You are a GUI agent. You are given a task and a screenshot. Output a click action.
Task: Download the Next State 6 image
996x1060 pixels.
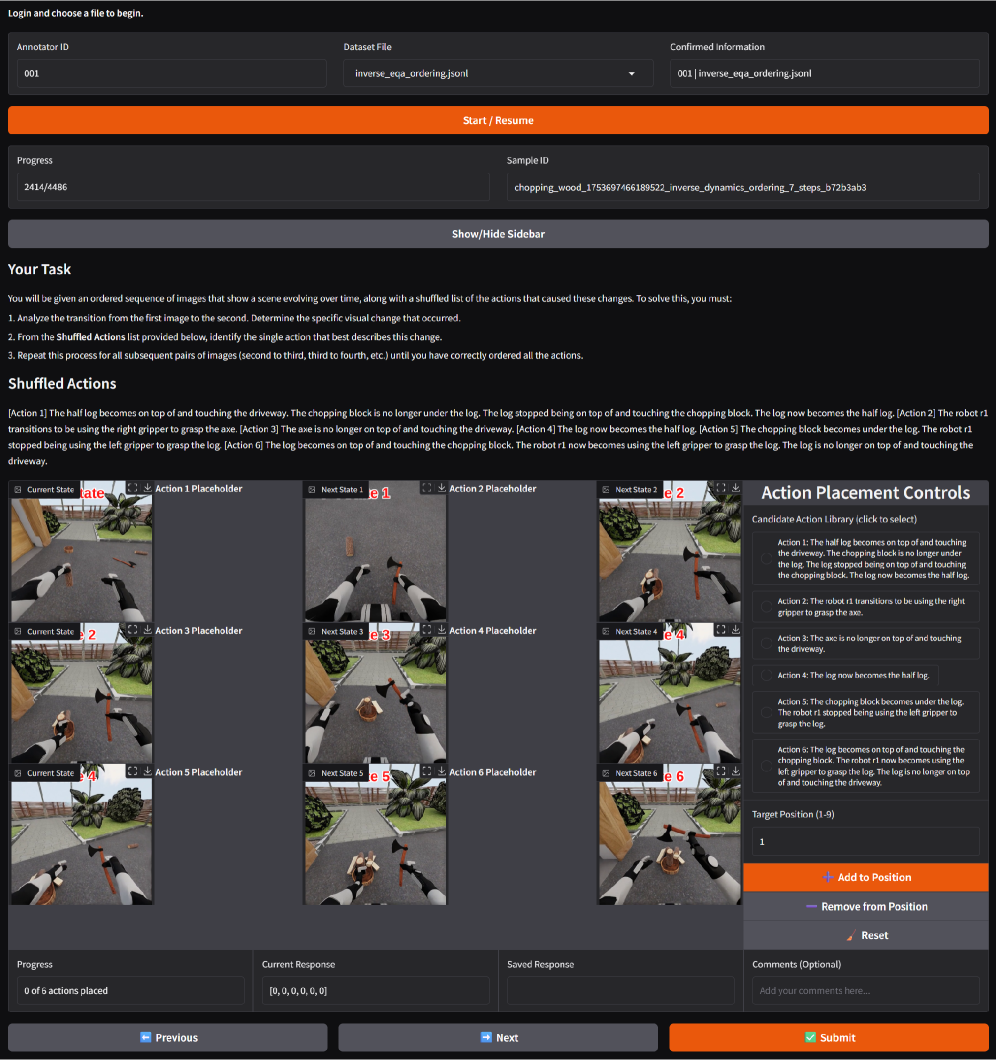tap(735, 772)
